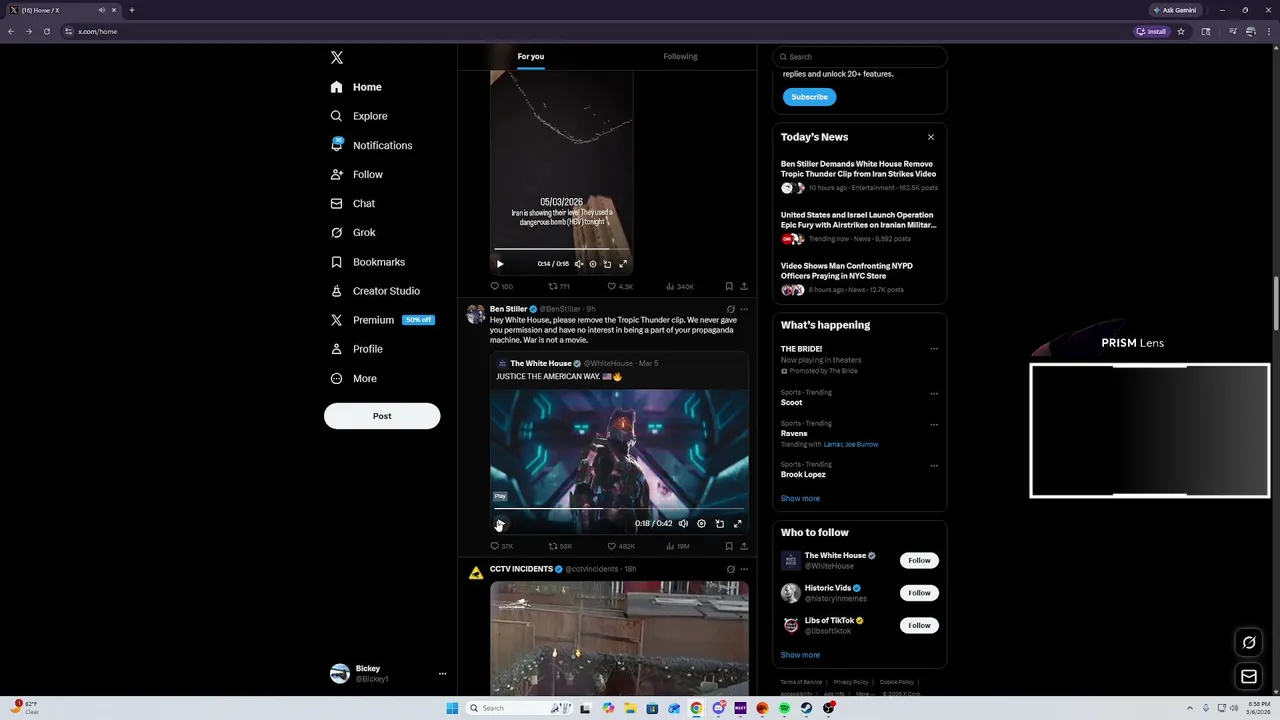The image size is (1280, 720).
Task: Open the floating Grok button bottom-right
Action: pyautogui.click(x=1249, y=642)
